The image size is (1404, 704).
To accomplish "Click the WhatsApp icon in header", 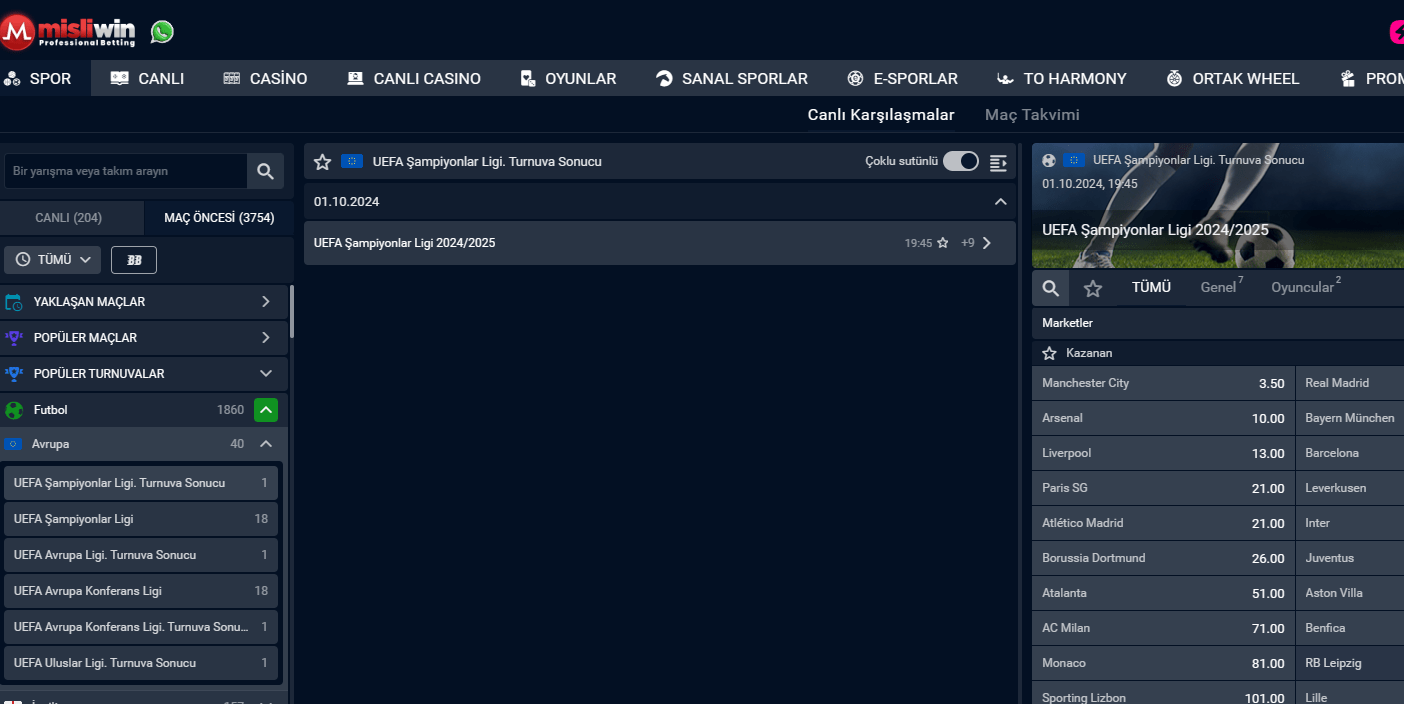I will [x=162, y=32].
